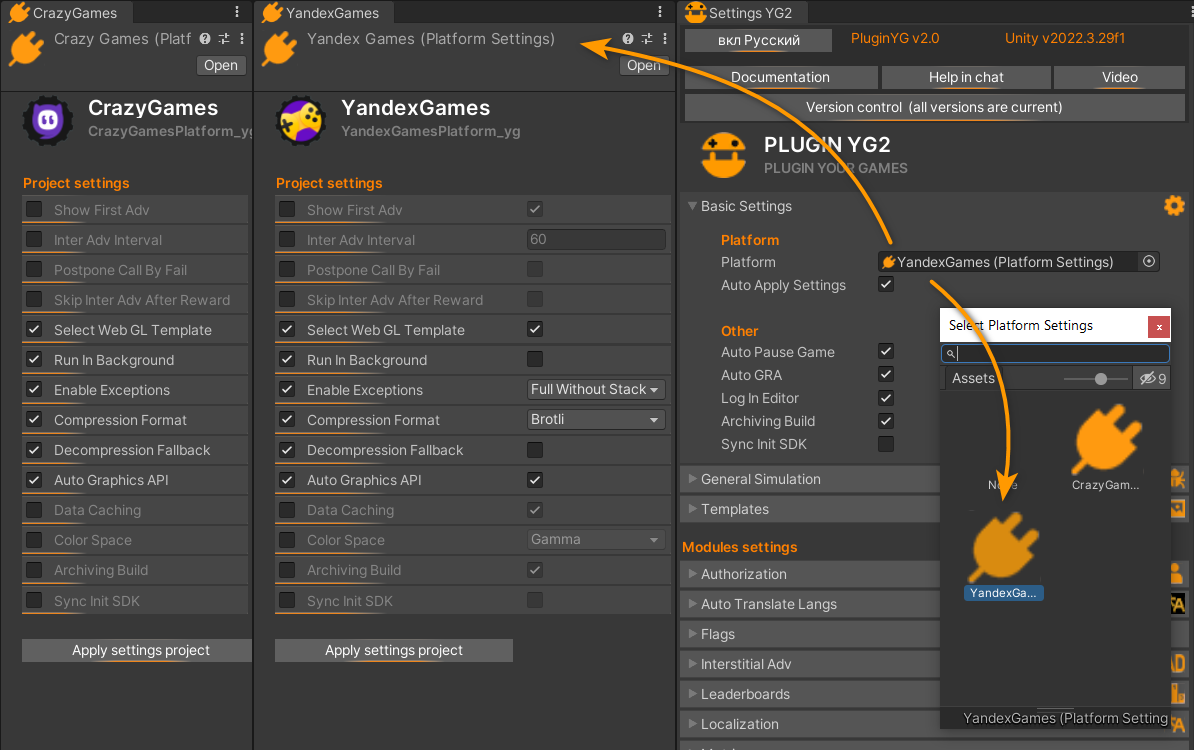1194x750 pixels.
Task: Click the purple CrazyGames logo
Action: tap(48, 120)
